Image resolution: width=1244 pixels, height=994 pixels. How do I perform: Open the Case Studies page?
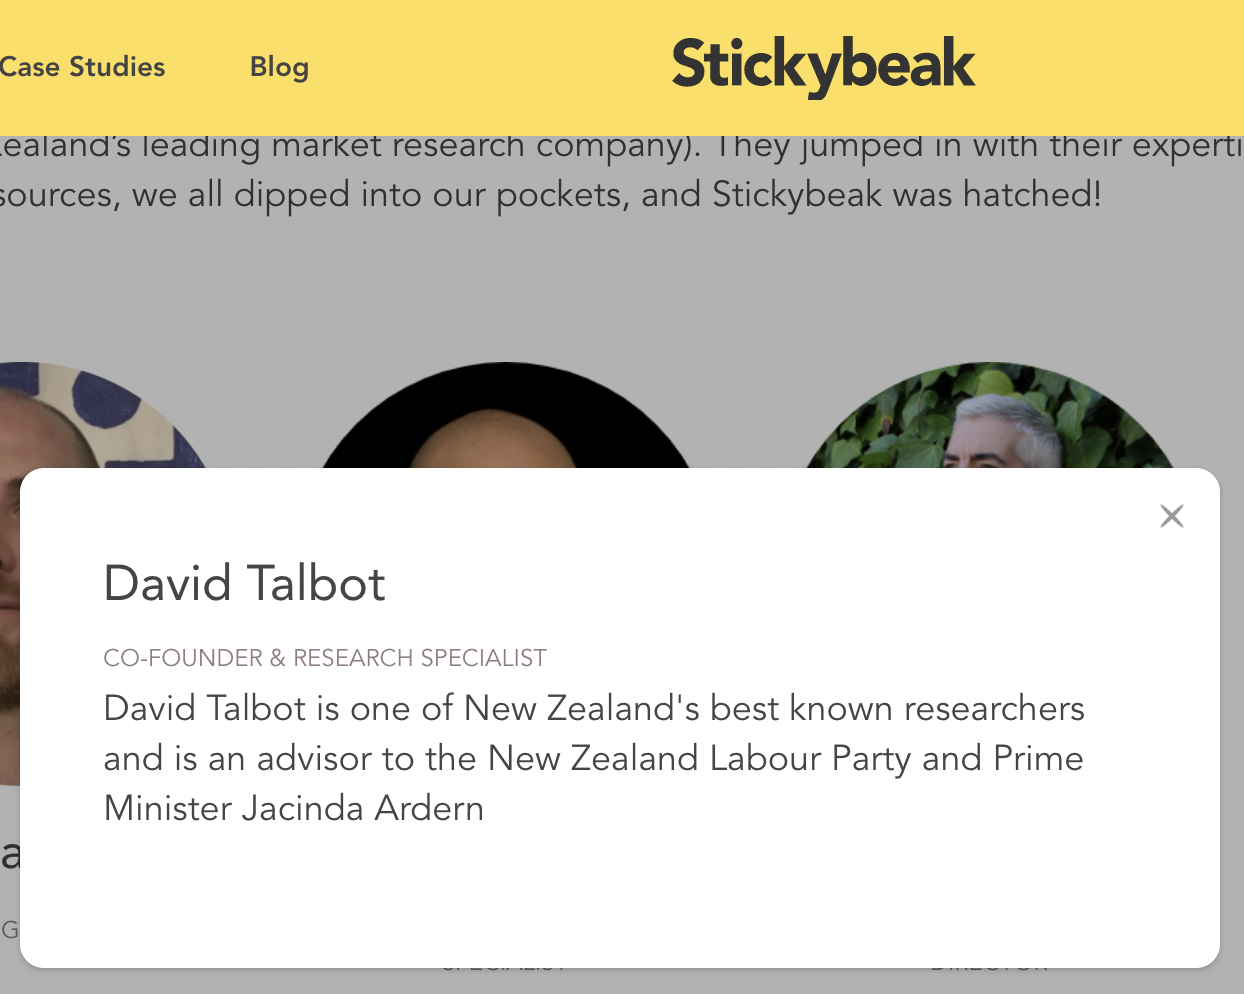pyautogui.click(x=82, y=67)
